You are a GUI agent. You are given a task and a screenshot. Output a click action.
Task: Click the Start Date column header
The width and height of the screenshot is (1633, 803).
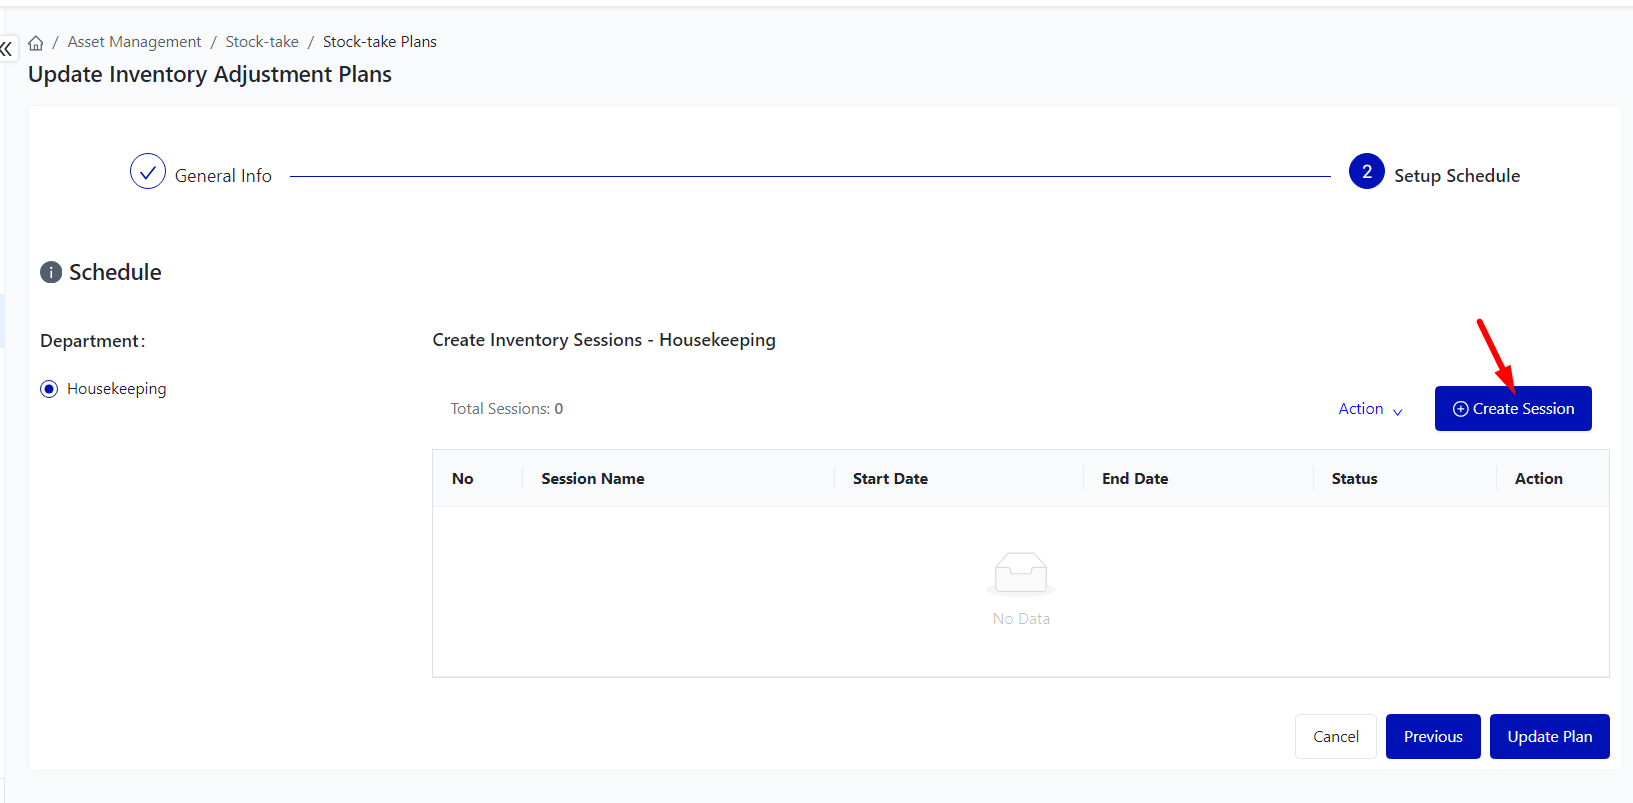point(890,479)
